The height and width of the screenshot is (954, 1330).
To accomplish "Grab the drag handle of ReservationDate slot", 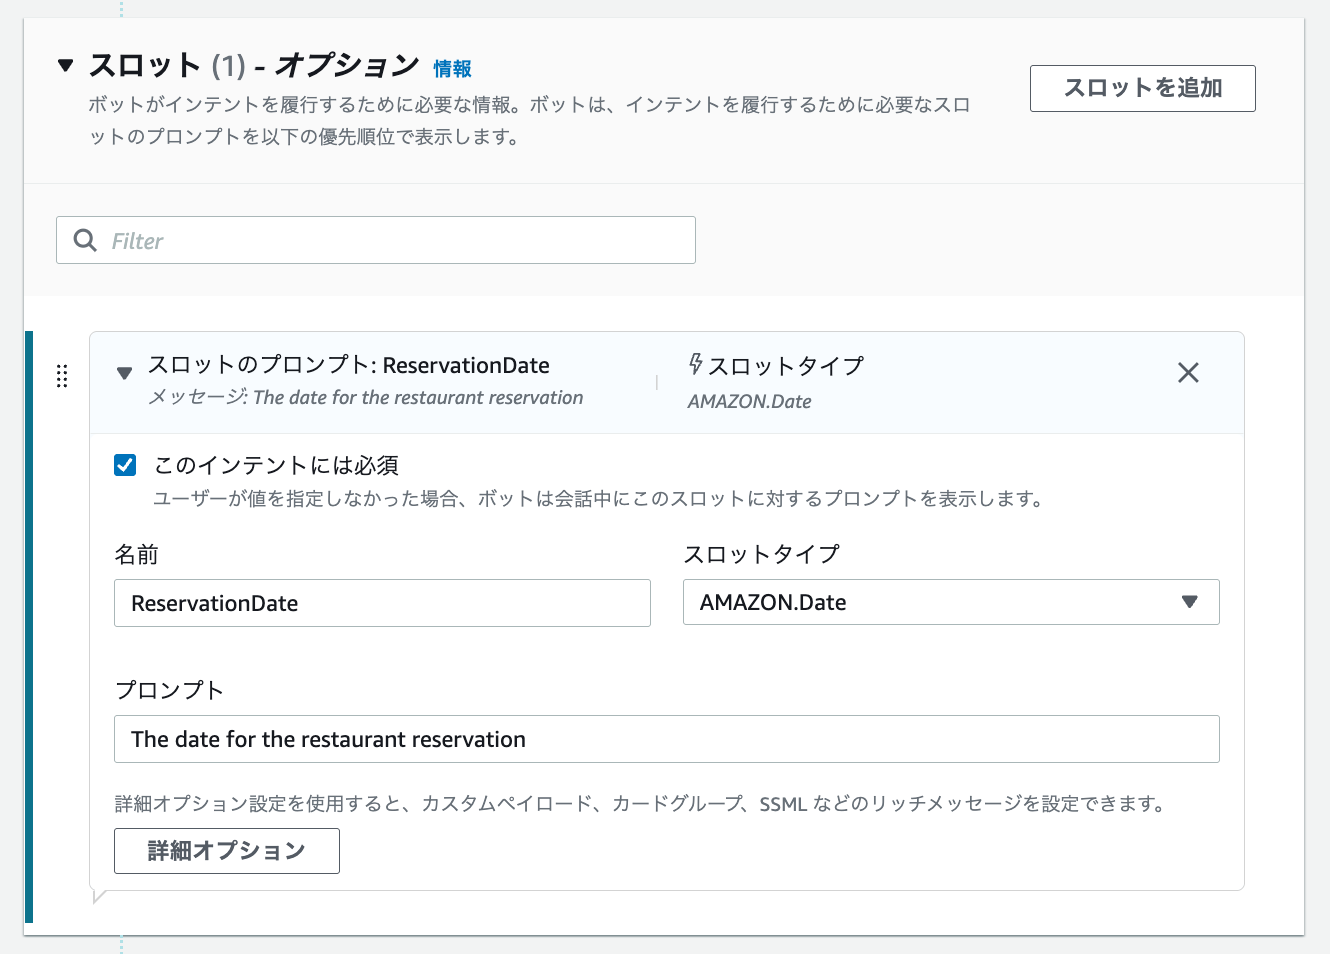I will point(62,375).
